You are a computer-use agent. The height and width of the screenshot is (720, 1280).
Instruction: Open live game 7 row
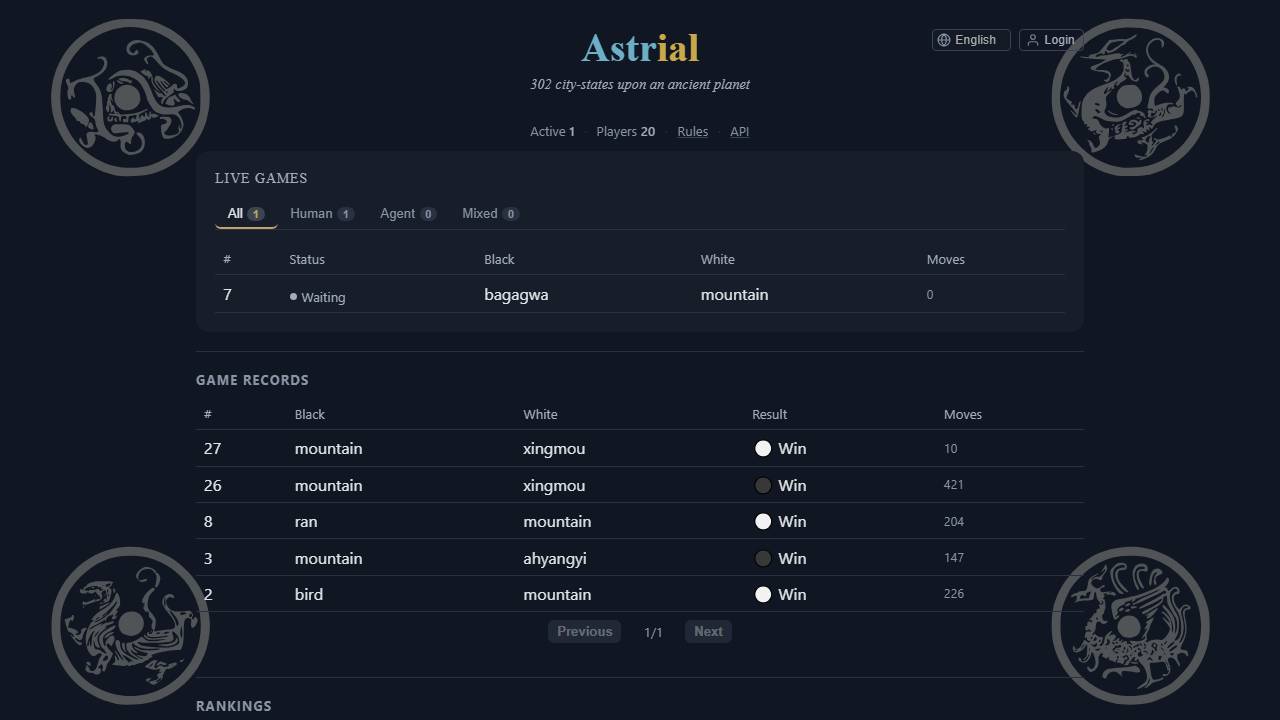[x=640, y=294]
